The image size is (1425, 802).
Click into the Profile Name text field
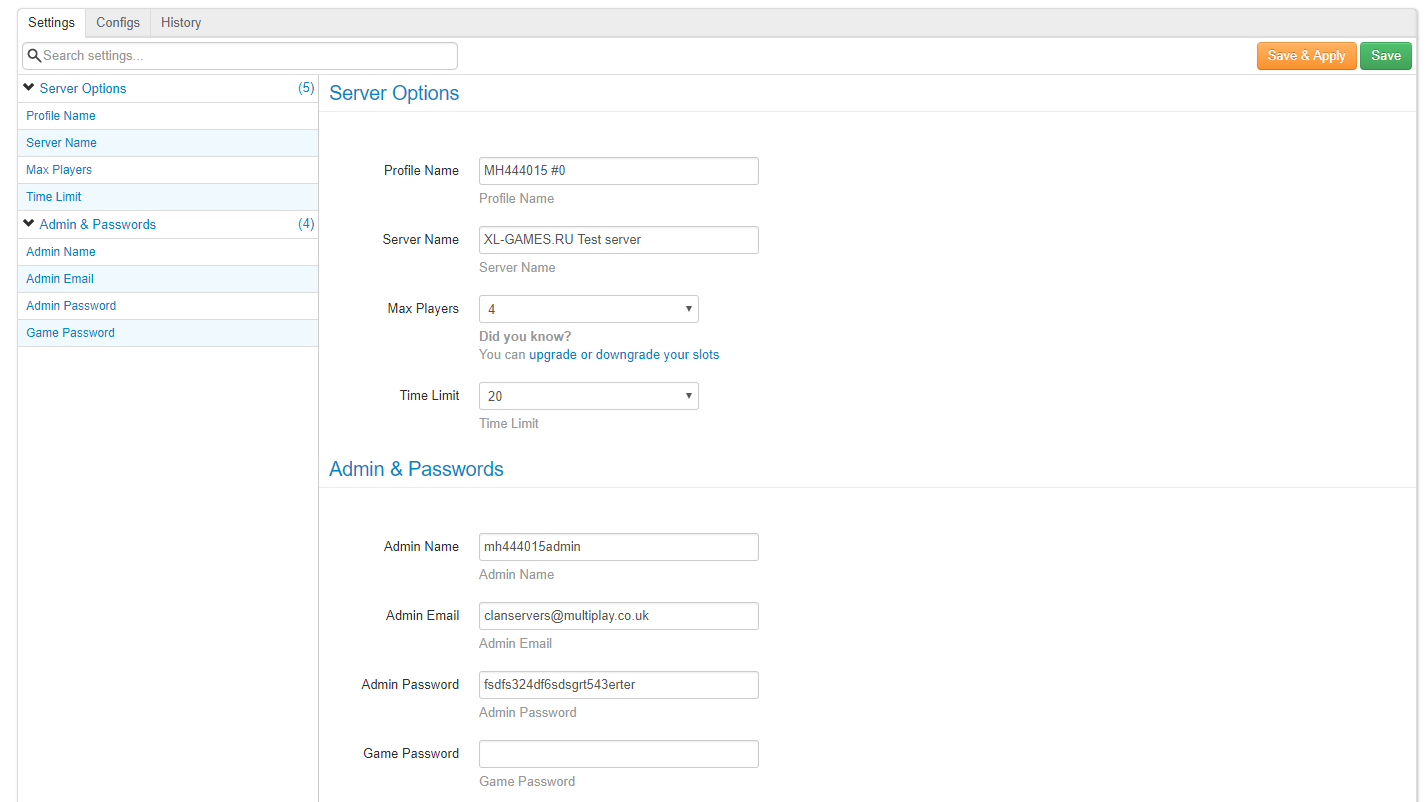click(x=618, y=171)
